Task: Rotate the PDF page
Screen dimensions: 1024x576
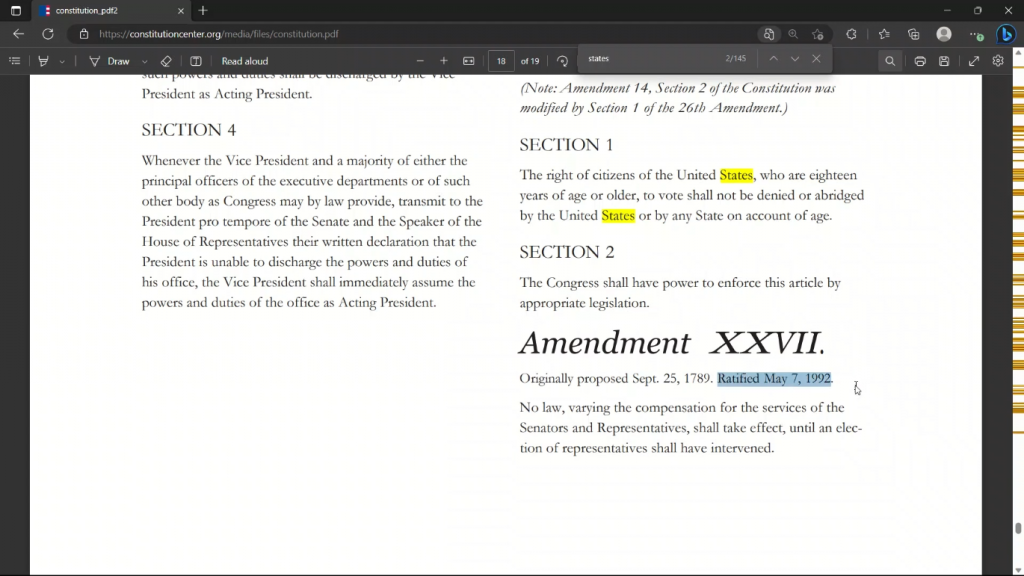Action: coord(562,61)
